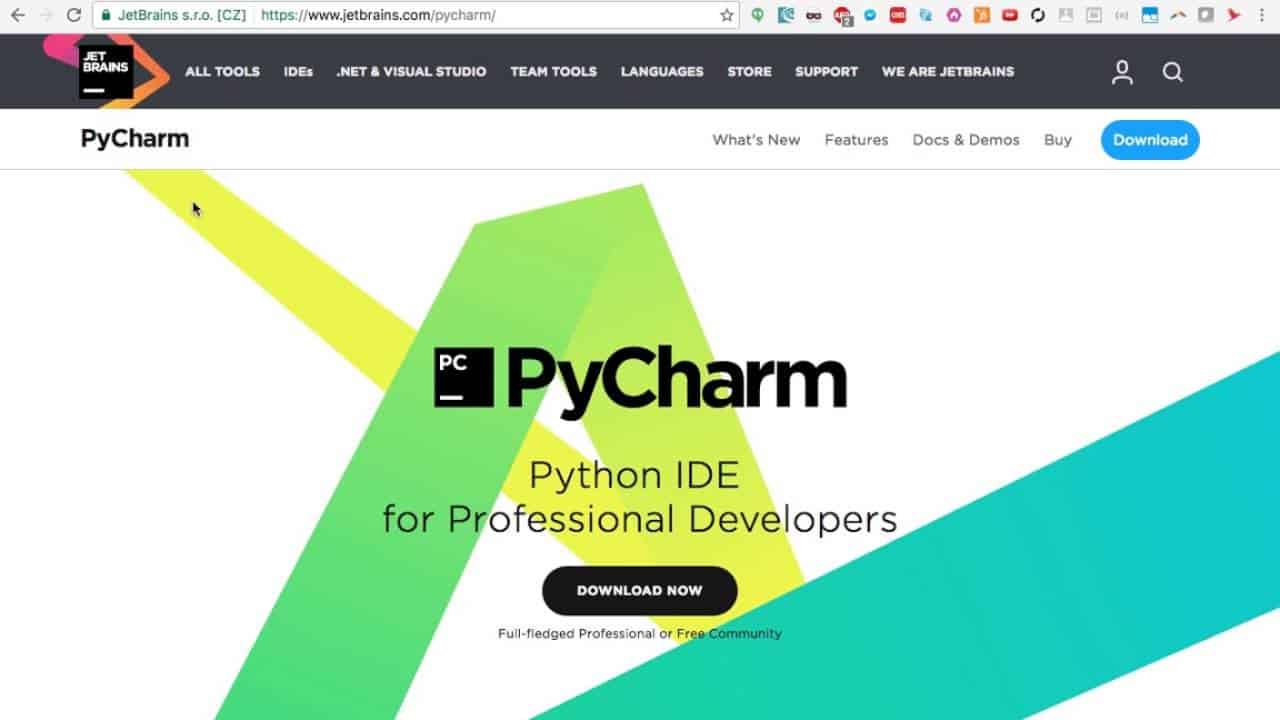
Task: Click the green speech-bubble extension icon
Action: click(757, 15)
